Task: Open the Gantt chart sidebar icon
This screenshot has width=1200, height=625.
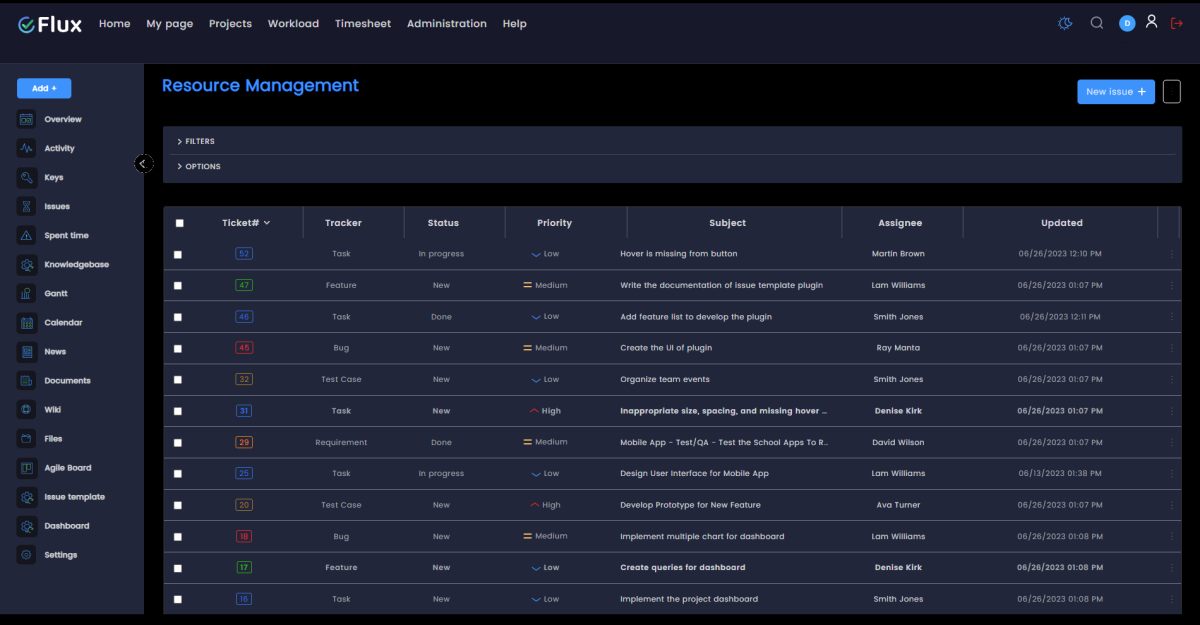Action: pos(25,293)
